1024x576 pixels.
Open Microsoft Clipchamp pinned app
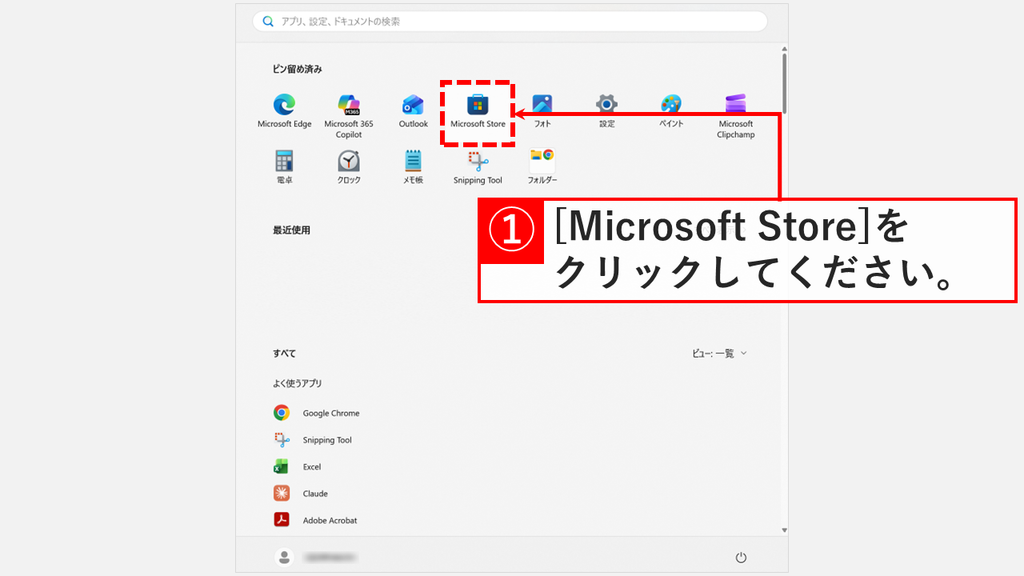tap(735, 116)
